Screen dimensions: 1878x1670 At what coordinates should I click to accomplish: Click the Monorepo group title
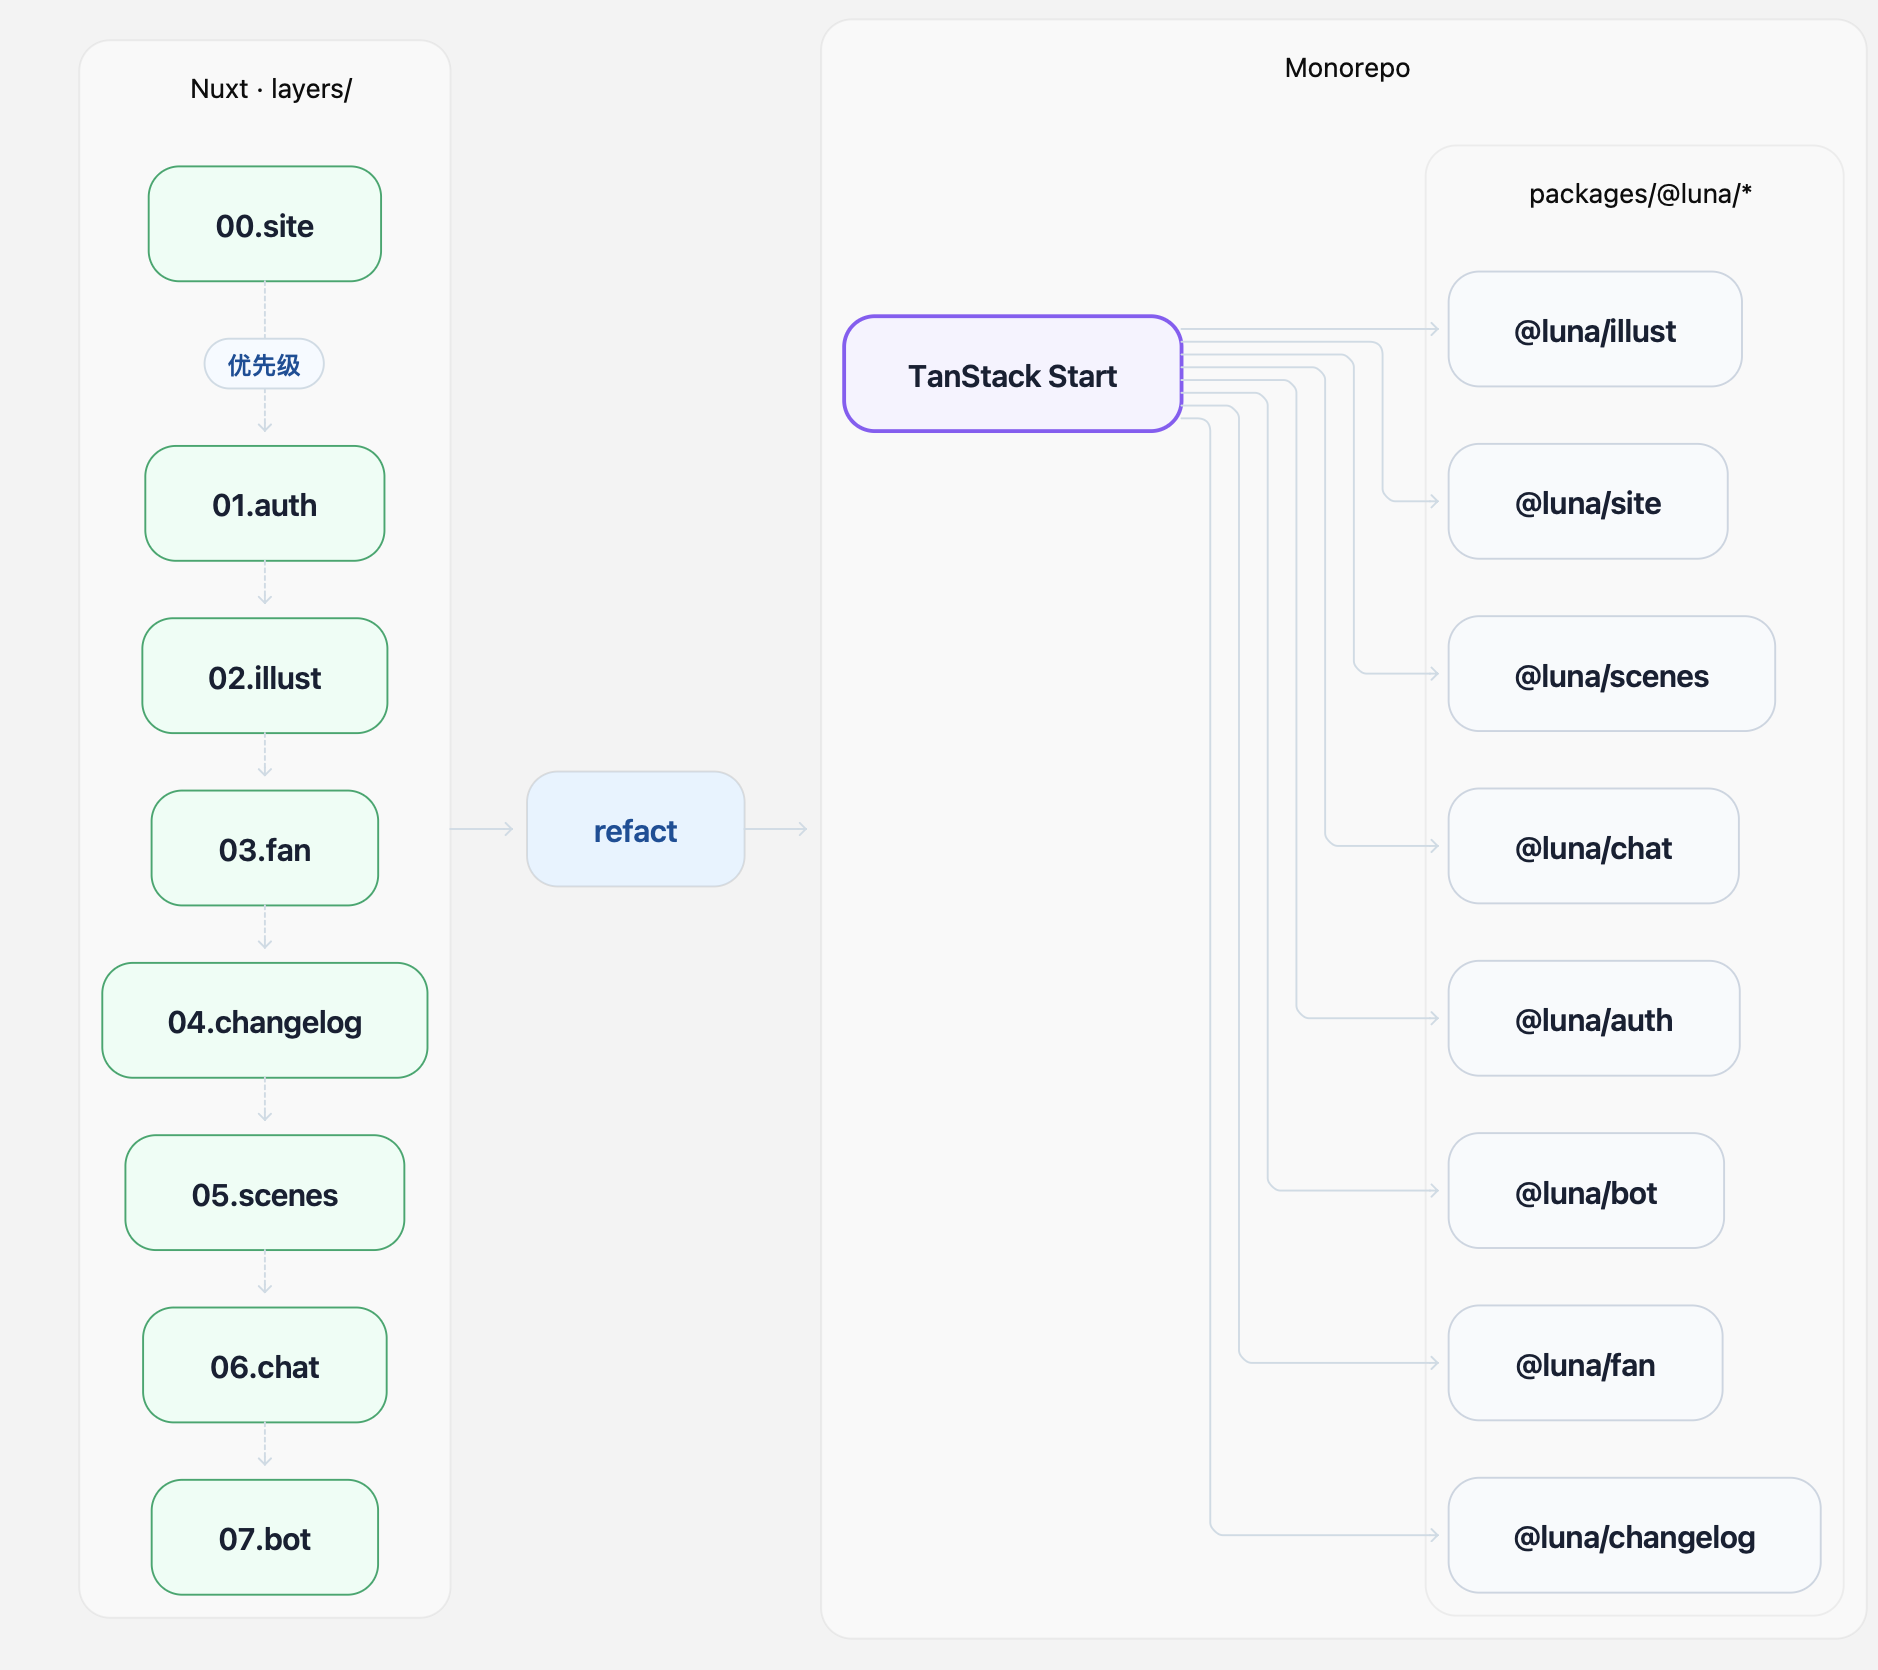pyautogui.click(x=1347, y=68)
